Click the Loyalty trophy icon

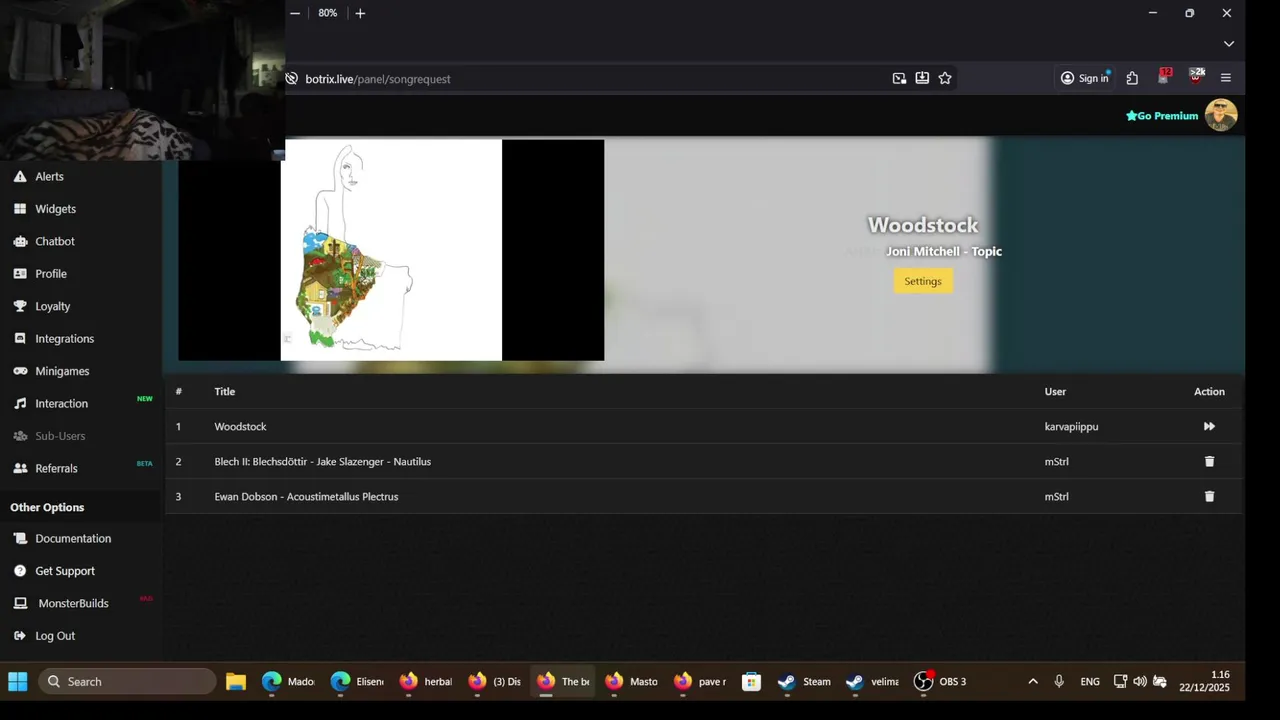click(20, 306)
